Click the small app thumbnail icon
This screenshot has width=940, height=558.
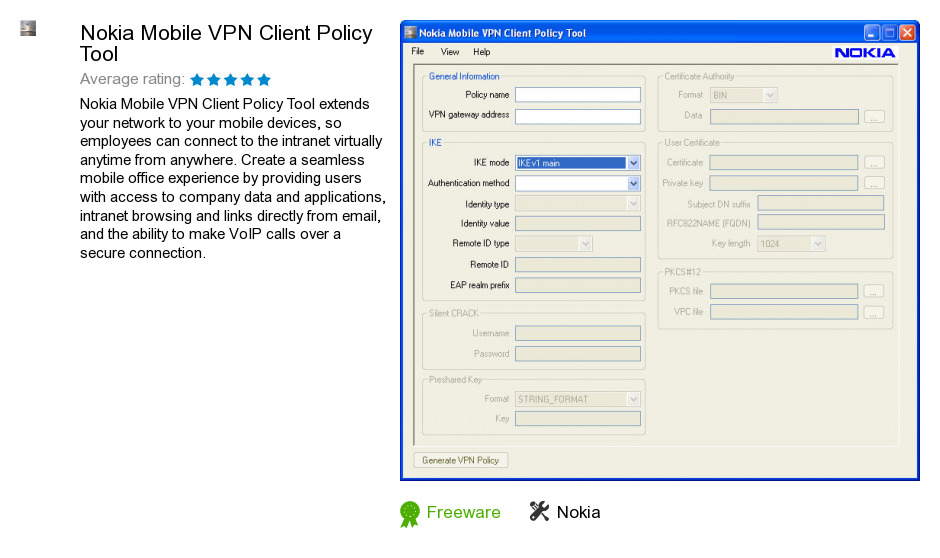pos(28,28)
